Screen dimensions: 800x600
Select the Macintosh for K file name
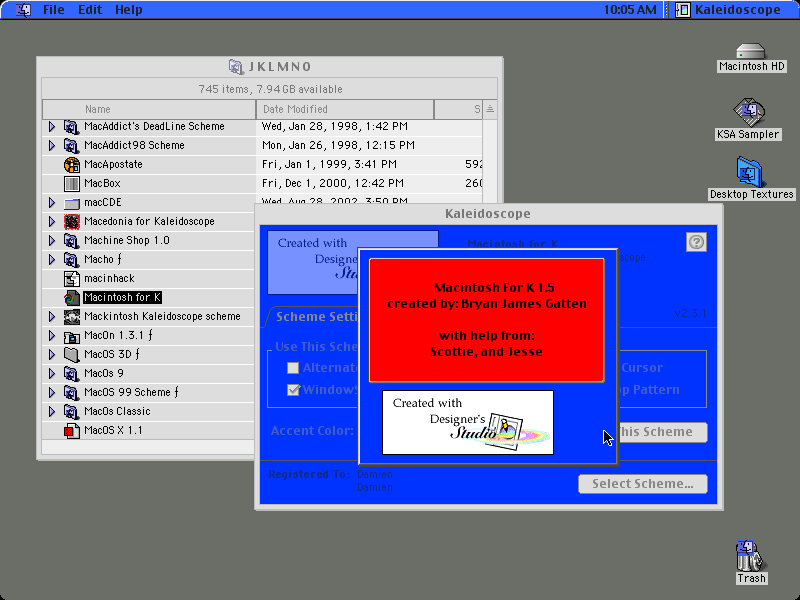(x=122, y=297)
